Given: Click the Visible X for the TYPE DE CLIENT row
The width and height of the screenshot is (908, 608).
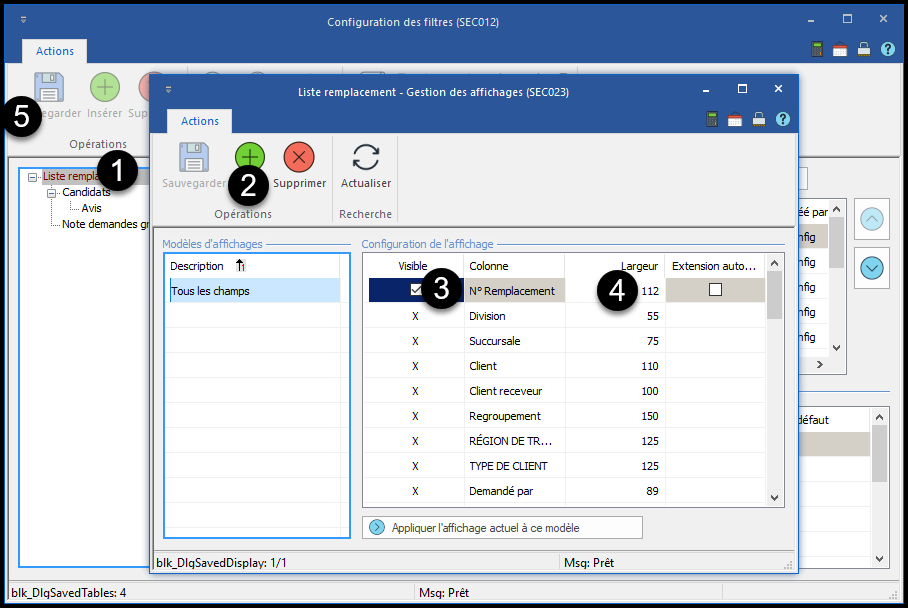Looking at the screenshot, I should pos(415,466).
